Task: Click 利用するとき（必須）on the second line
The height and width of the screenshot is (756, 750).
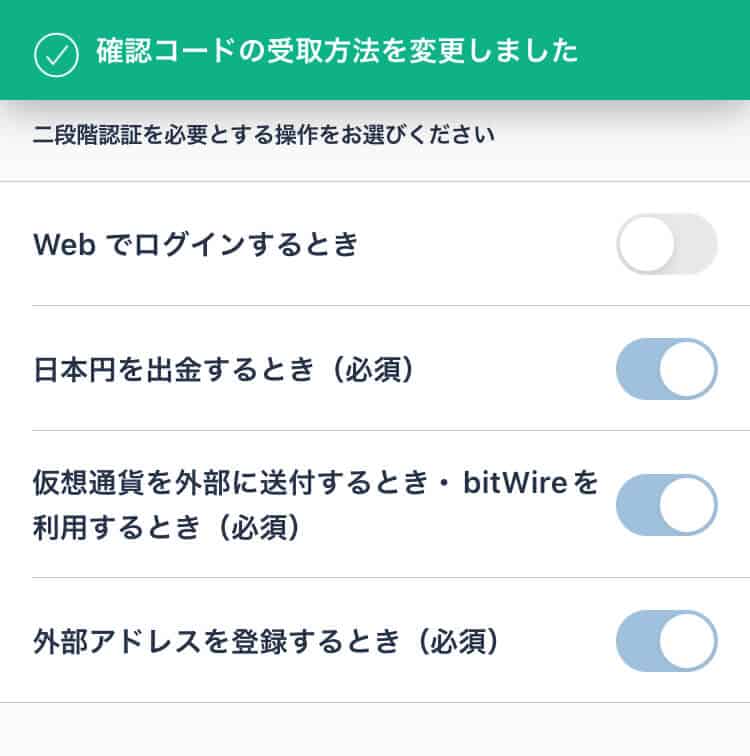Action: point(168,527)
